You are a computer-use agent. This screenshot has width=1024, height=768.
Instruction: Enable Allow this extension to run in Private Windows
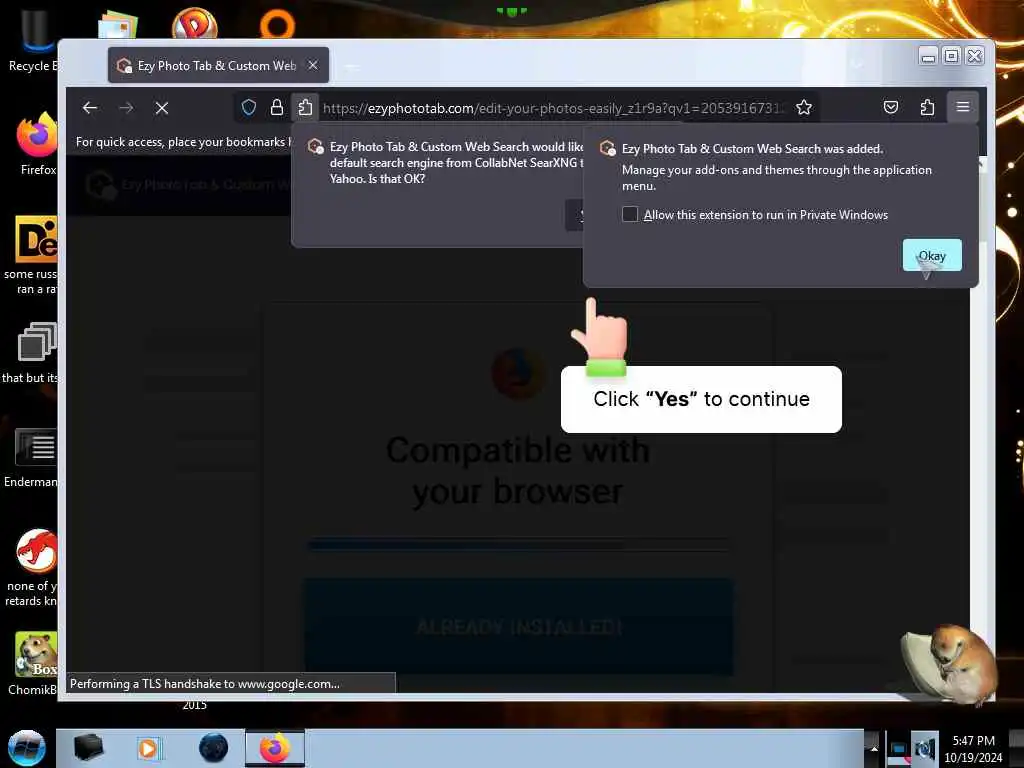click(x=630, y=214)
